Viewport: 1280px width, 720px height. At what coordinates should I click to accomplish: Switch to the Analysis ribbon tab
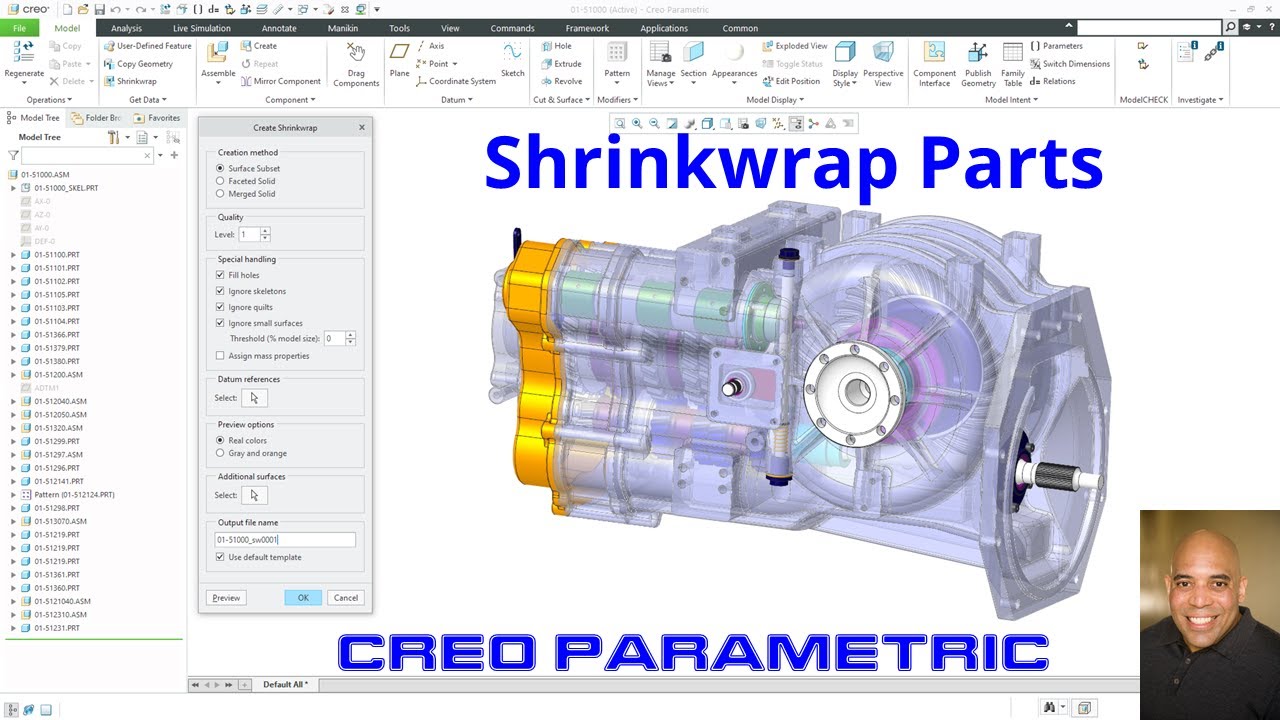tap(126, 28)
